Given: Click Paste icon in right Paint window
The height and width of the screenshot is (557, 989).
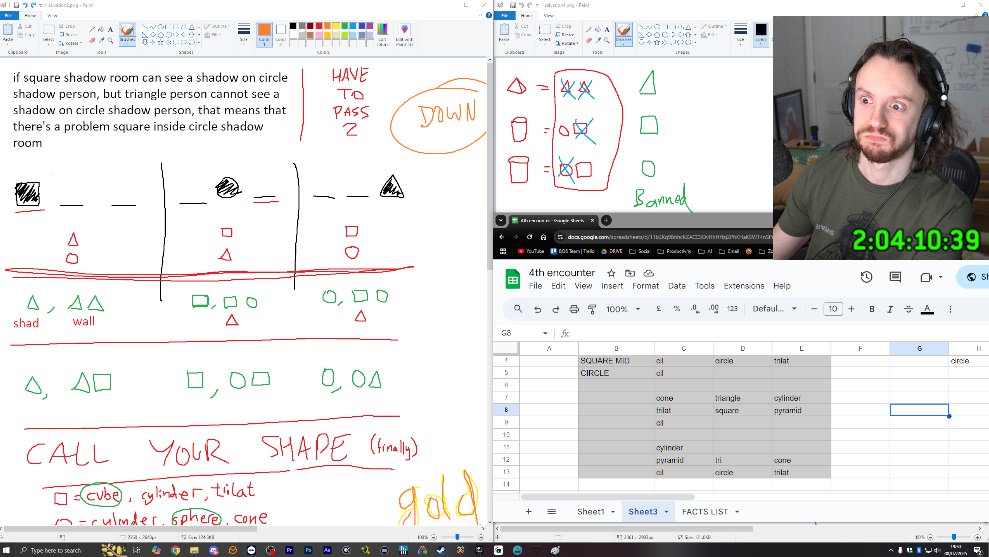Looking at the screenshot, I should 504,30.
